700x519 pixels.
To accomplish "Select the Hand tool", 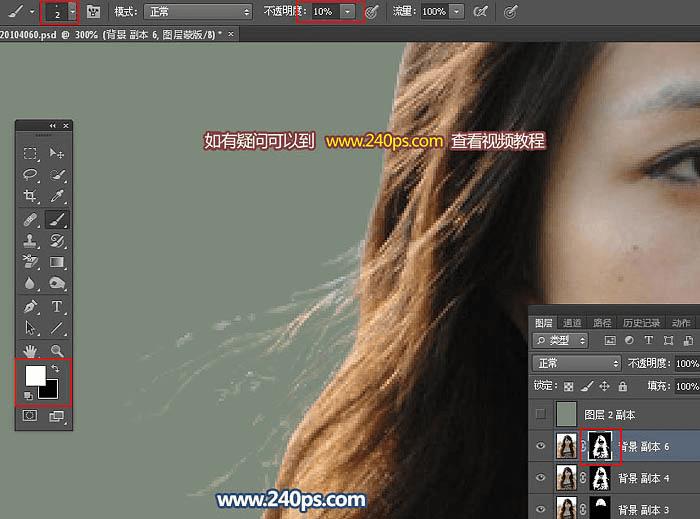I will 30,351.
